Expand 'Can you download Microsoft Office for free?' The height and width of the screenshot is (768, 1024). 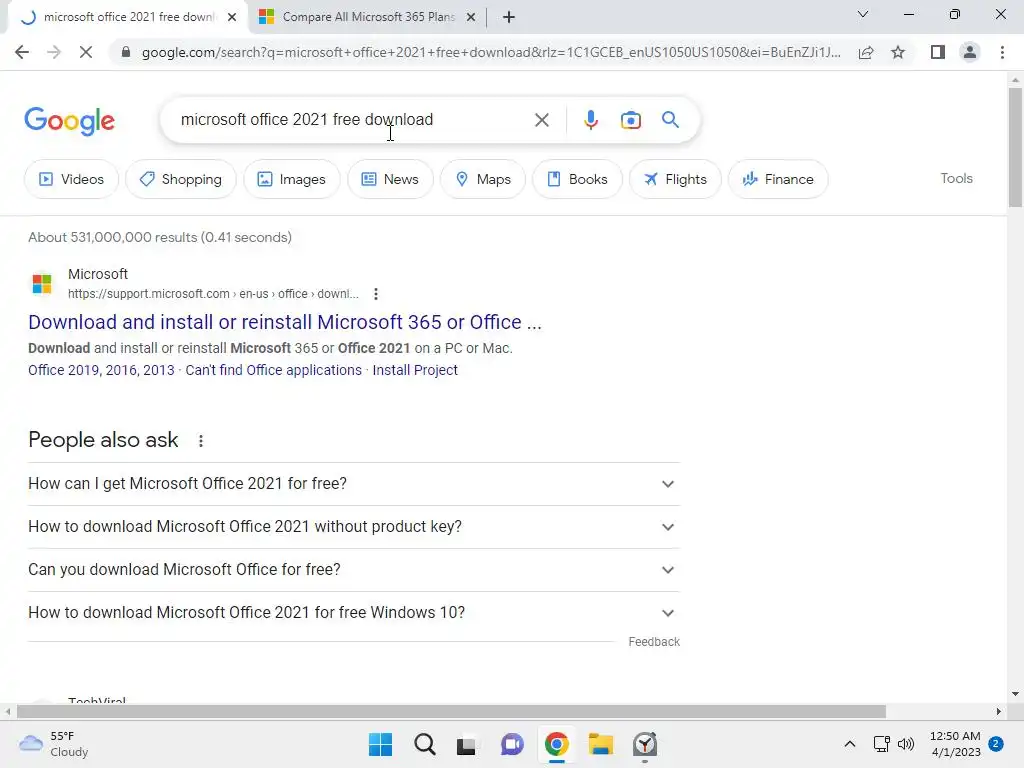tap(354, 570)
